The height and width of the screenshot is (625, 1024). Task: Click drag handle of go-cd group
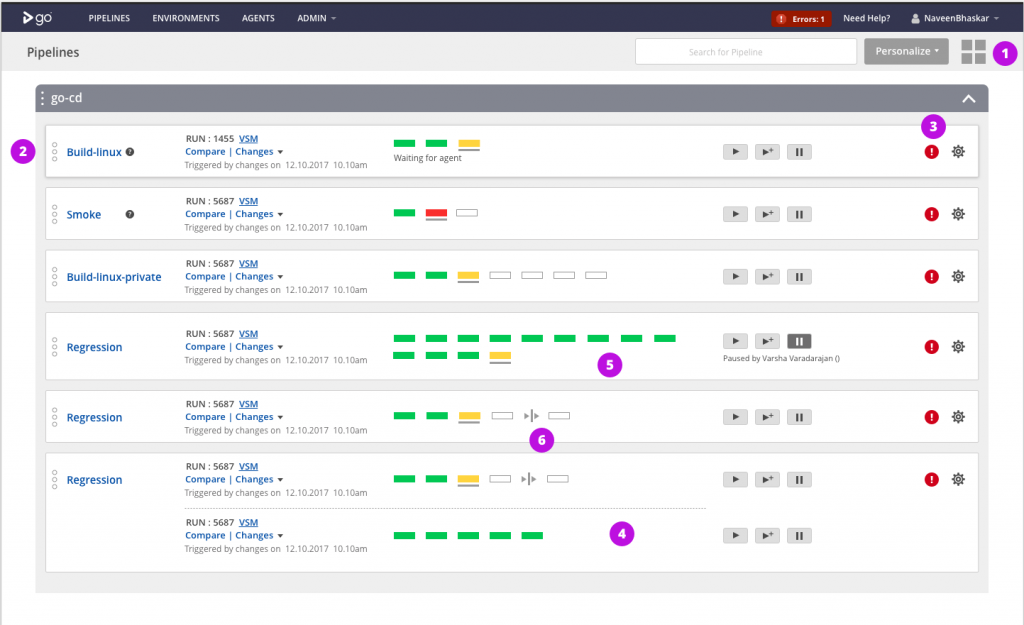click(42, 98)
